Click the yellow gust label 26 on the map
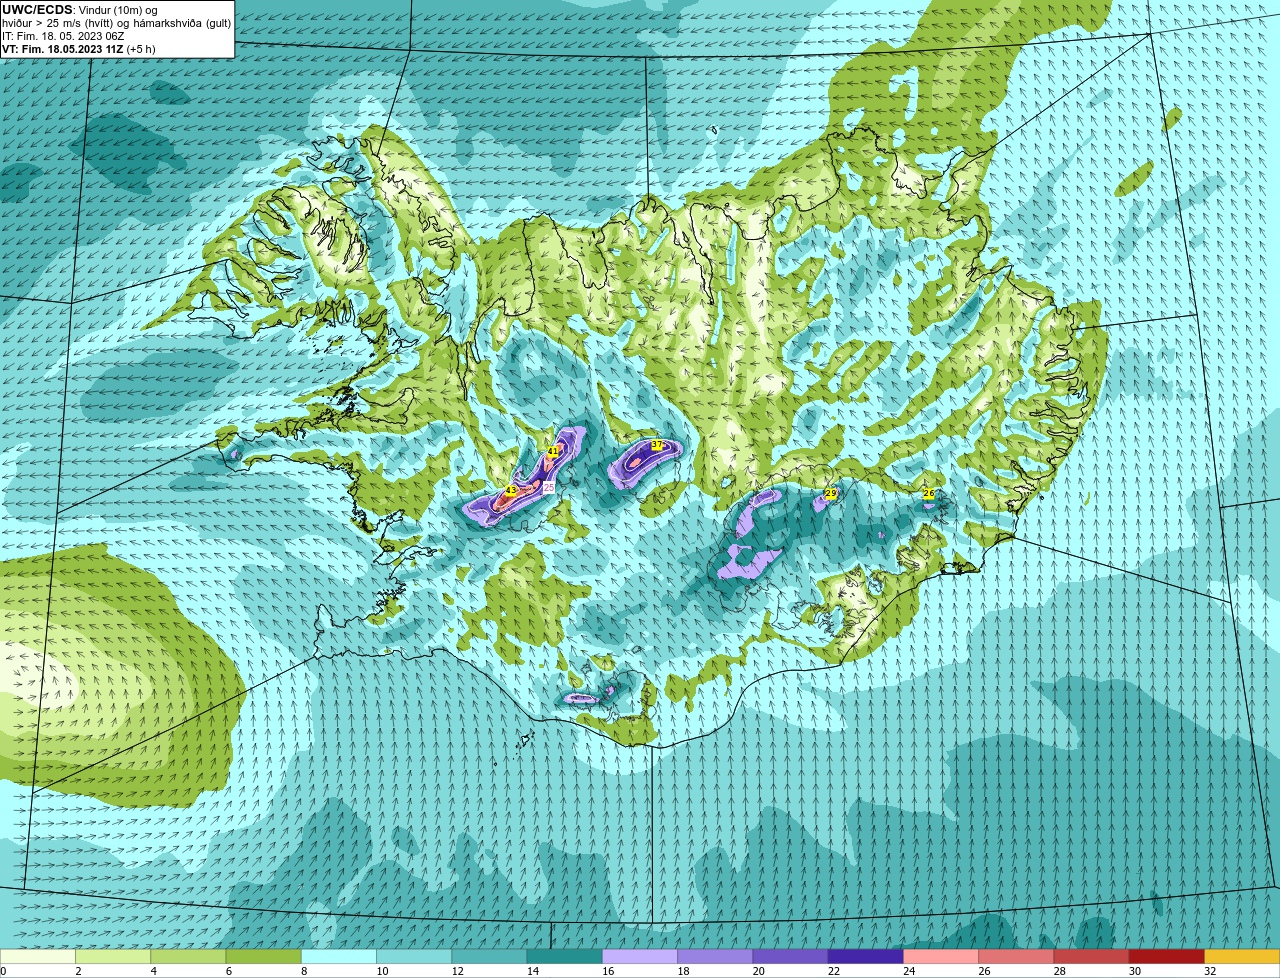This screenshot has width=1280, height=978. click(928, 493)
